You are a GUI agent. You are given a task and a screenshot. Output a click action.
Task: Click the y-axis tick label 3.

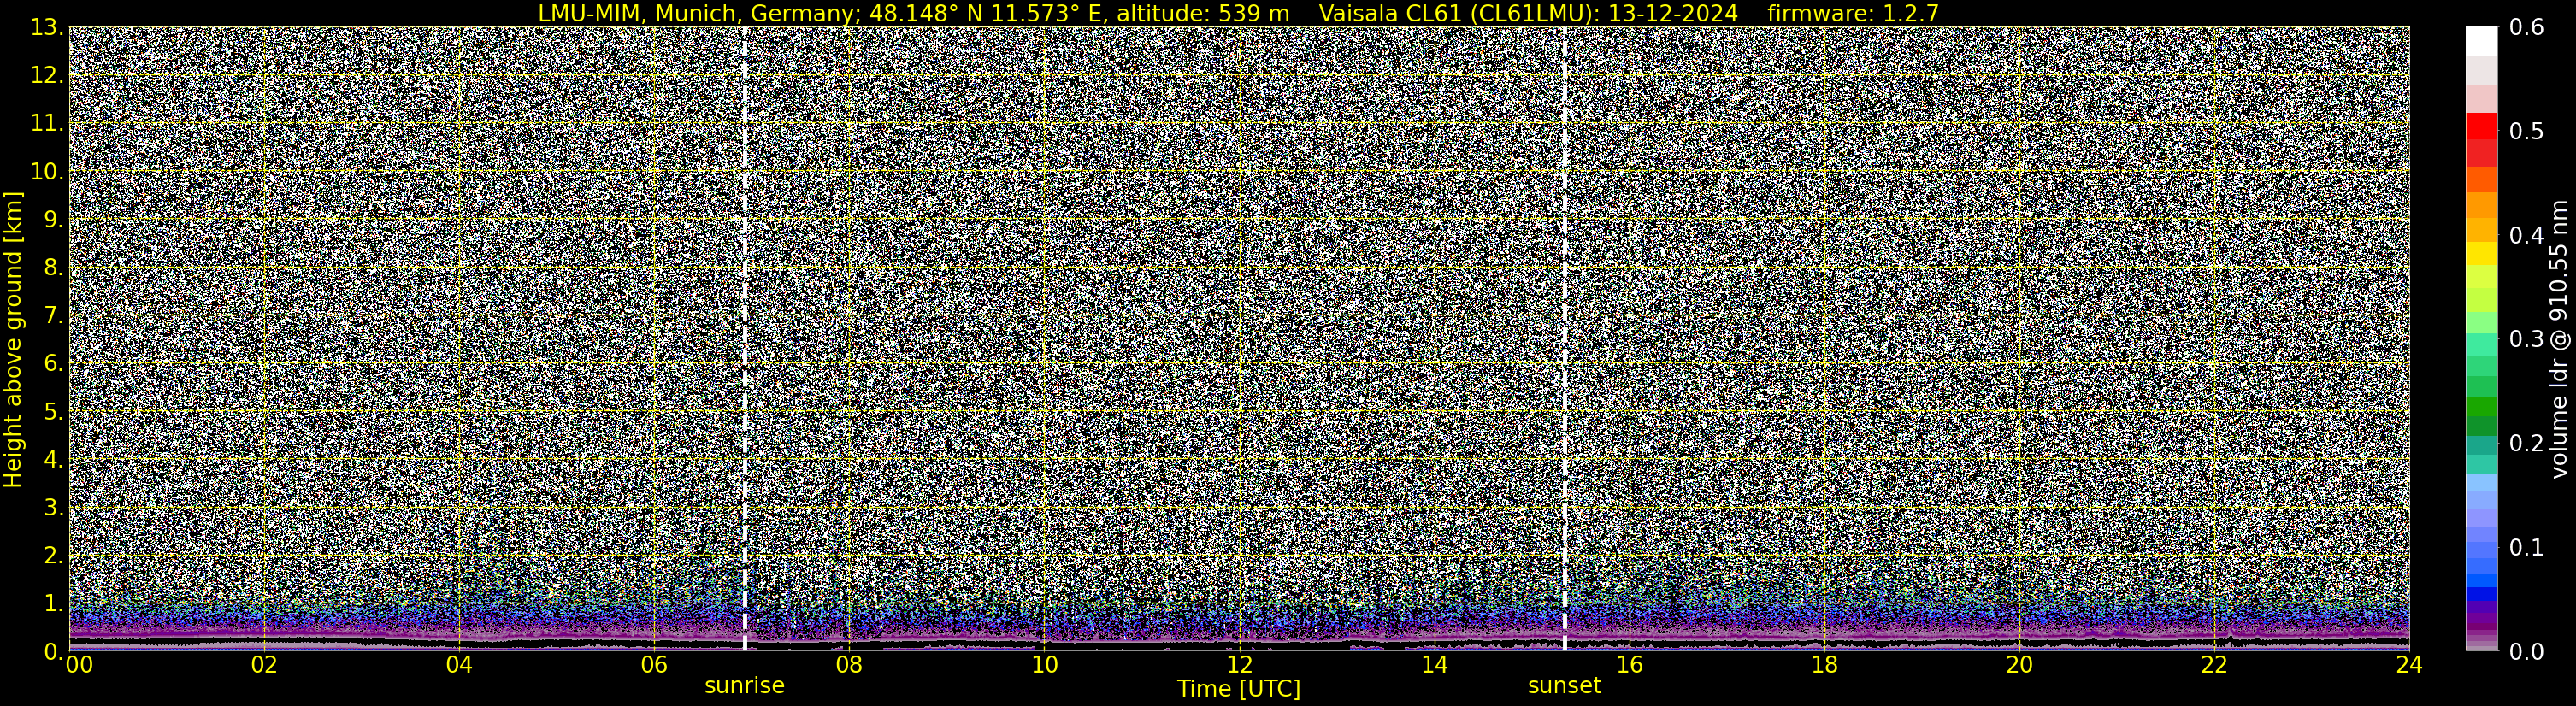[54, 508]
